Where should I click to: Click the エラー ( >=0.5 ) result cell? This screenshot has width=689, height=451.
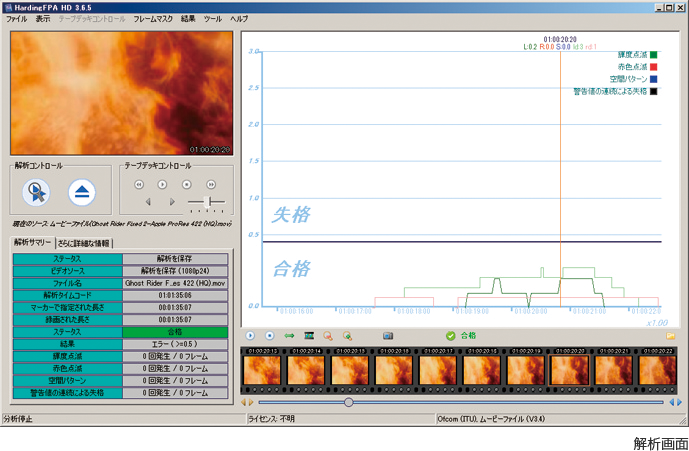pyautogui.click(x=175, y=344)
